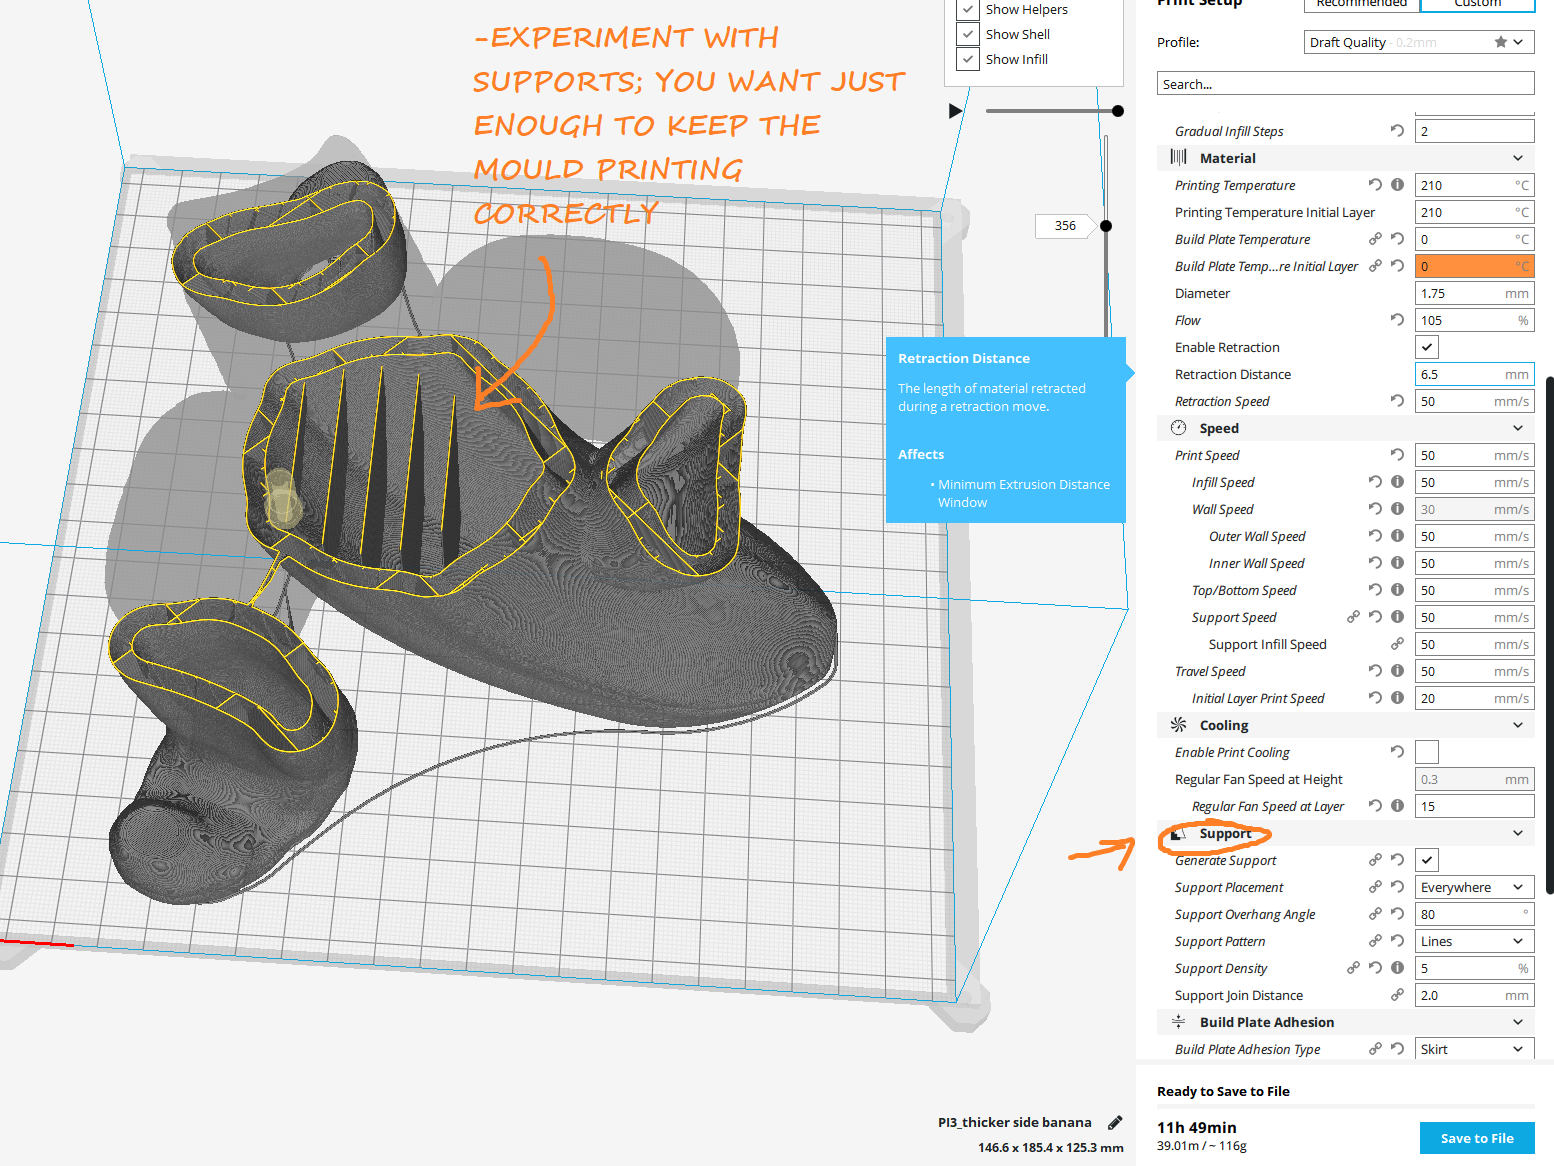Click the Printing Temperature info icon
Viewport: 1554px width, 1166px height.
tap(1397, 185)
